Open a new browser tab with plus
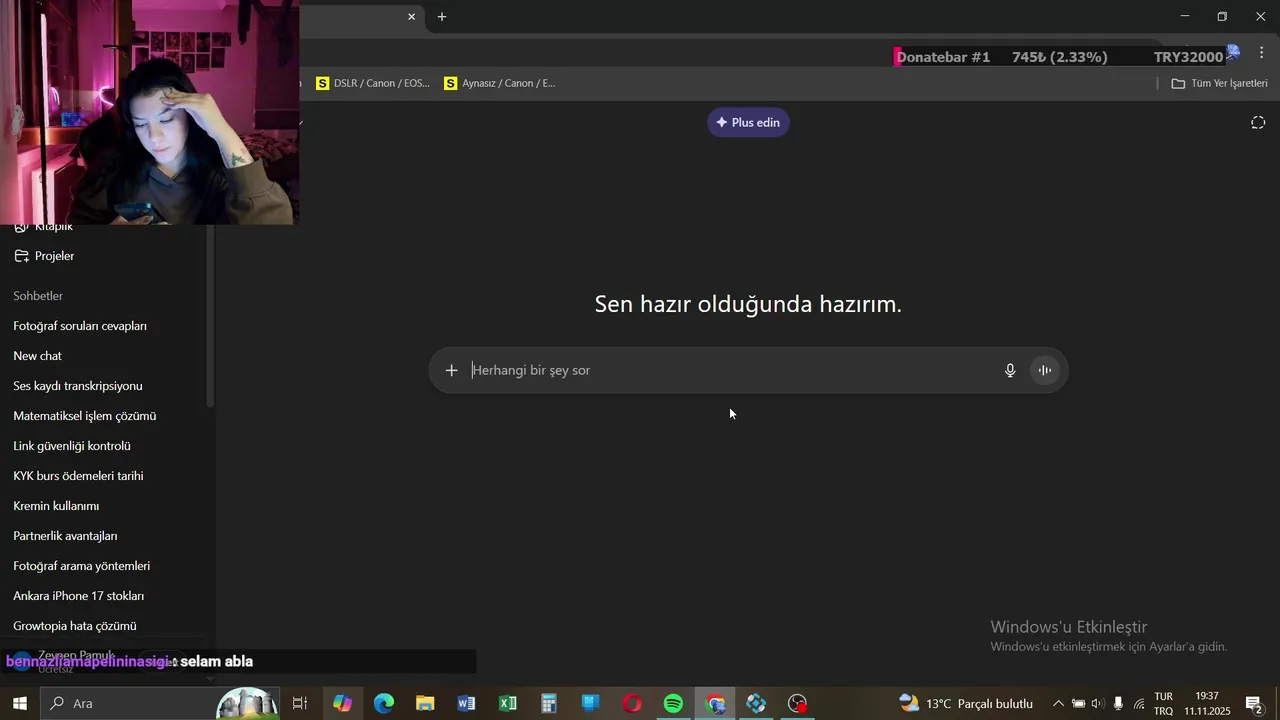Viewport: 1280px width, 720px height. coord(442,16)
